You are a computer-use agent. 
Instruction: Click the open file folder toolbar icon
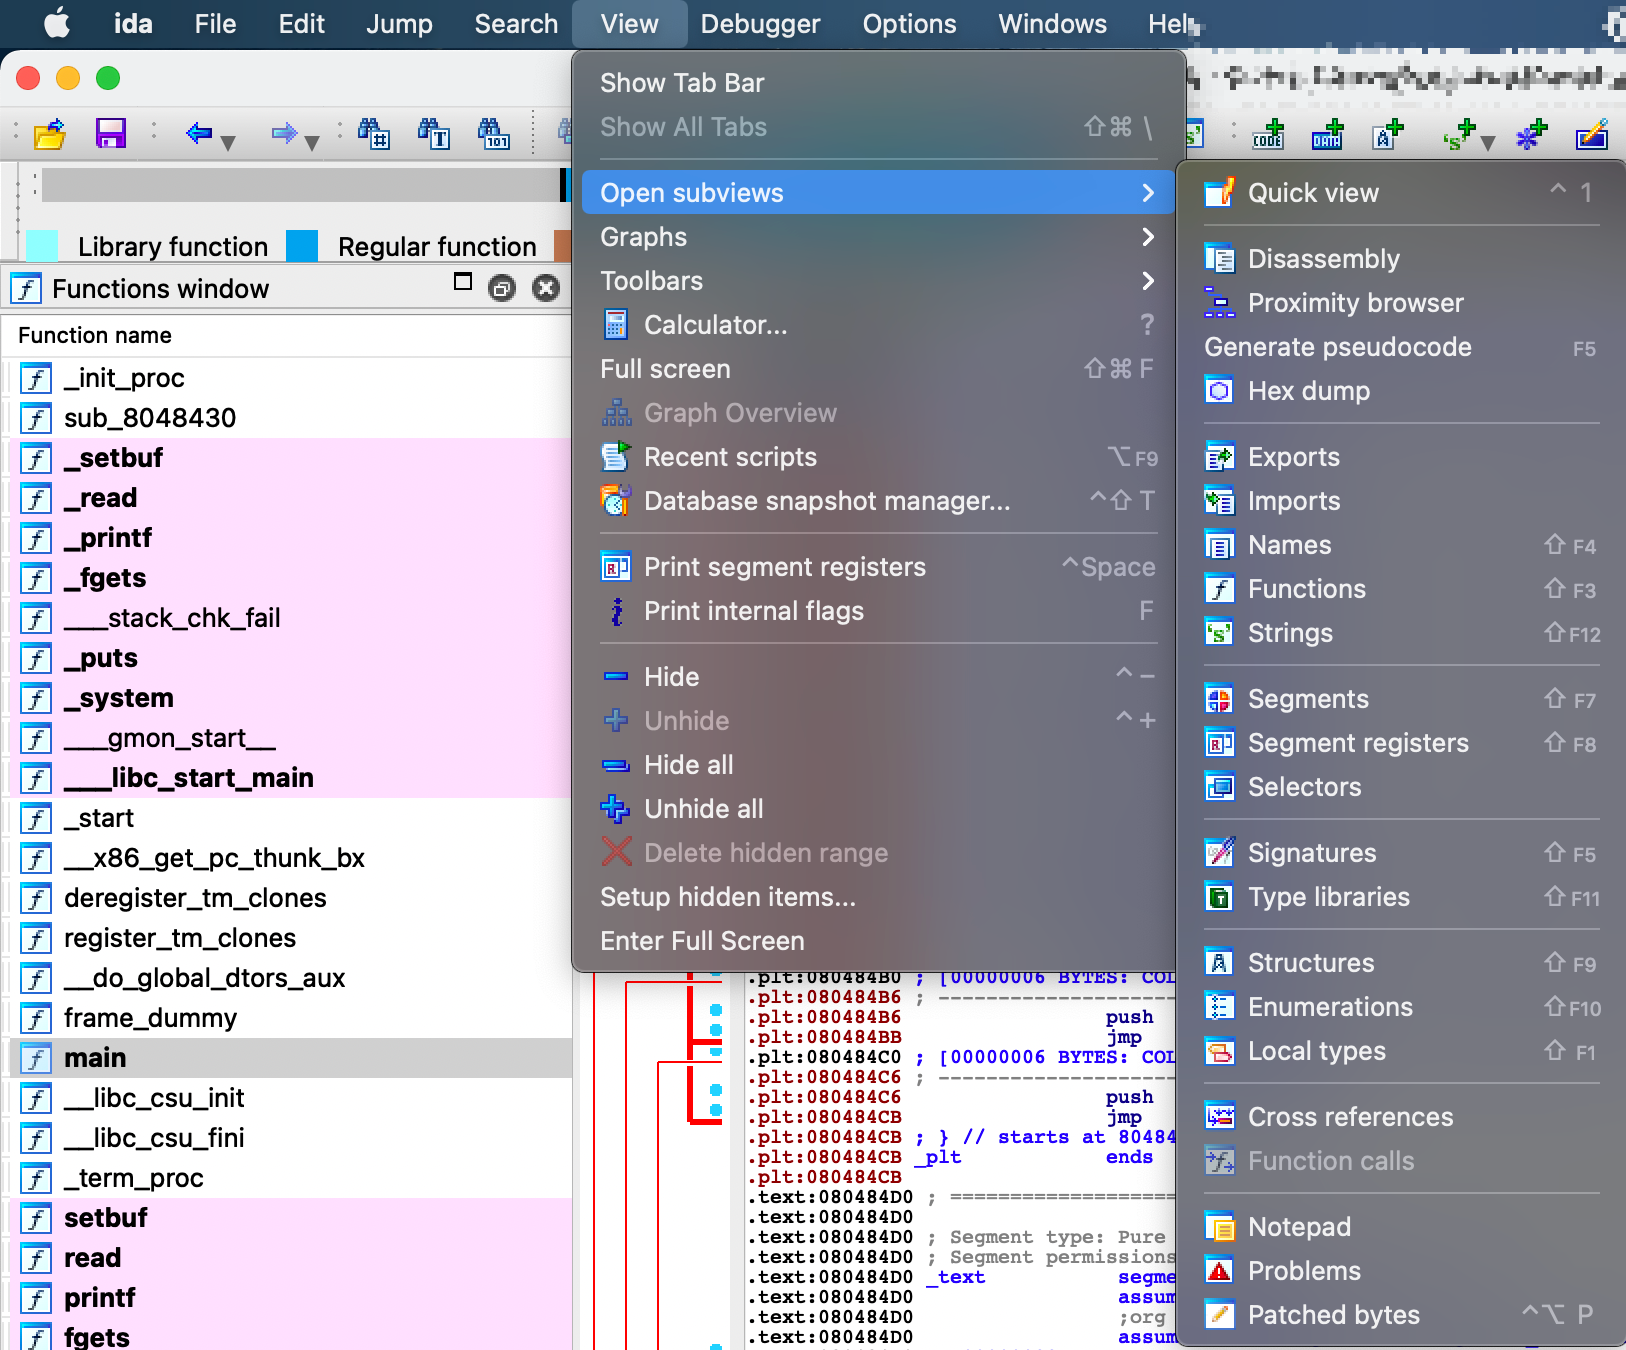(x=49, y=133)
